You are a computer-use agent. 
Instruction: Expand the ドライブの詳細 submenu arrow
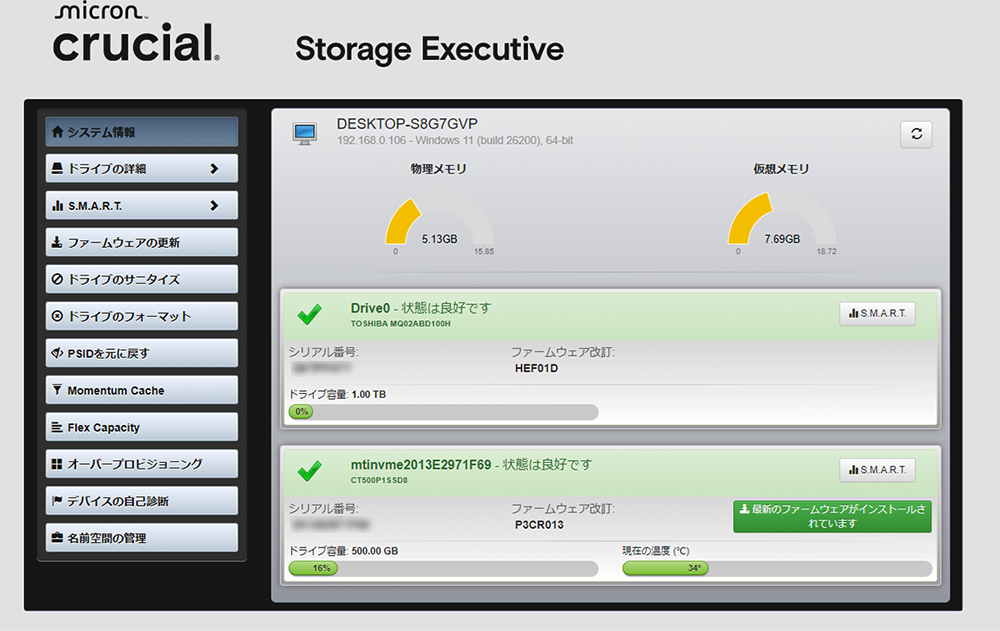click(214, 169)
